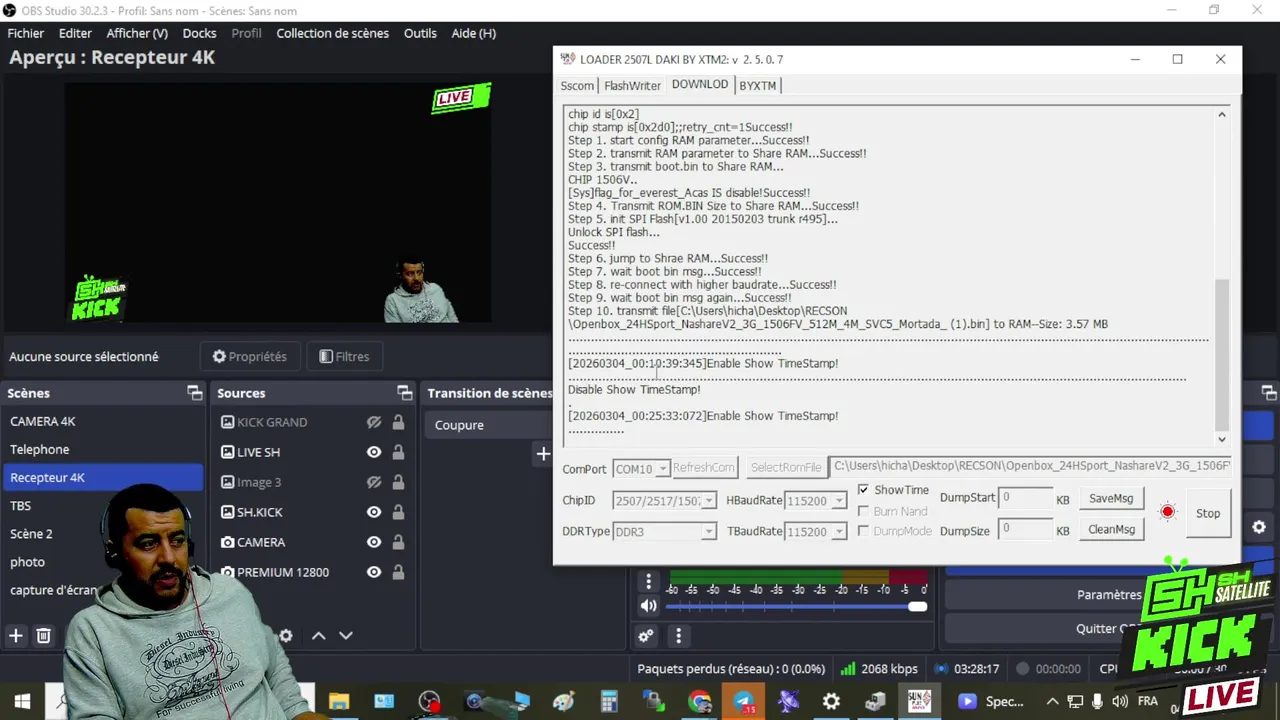
Task: Open Editer menu
Action: click(x=75, y=33)
